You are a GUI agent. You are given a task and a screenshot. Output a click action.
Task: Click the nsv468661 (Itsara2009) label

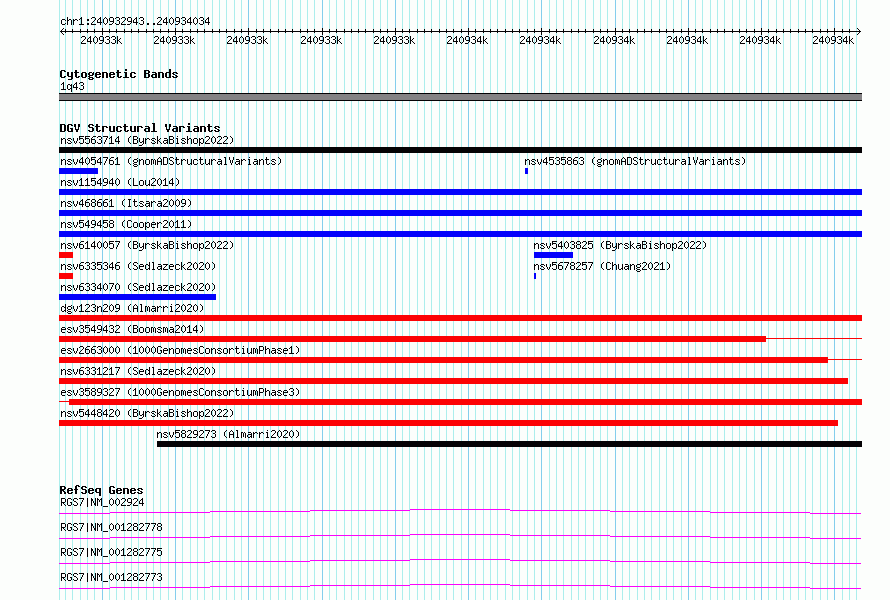coord(126,203)
